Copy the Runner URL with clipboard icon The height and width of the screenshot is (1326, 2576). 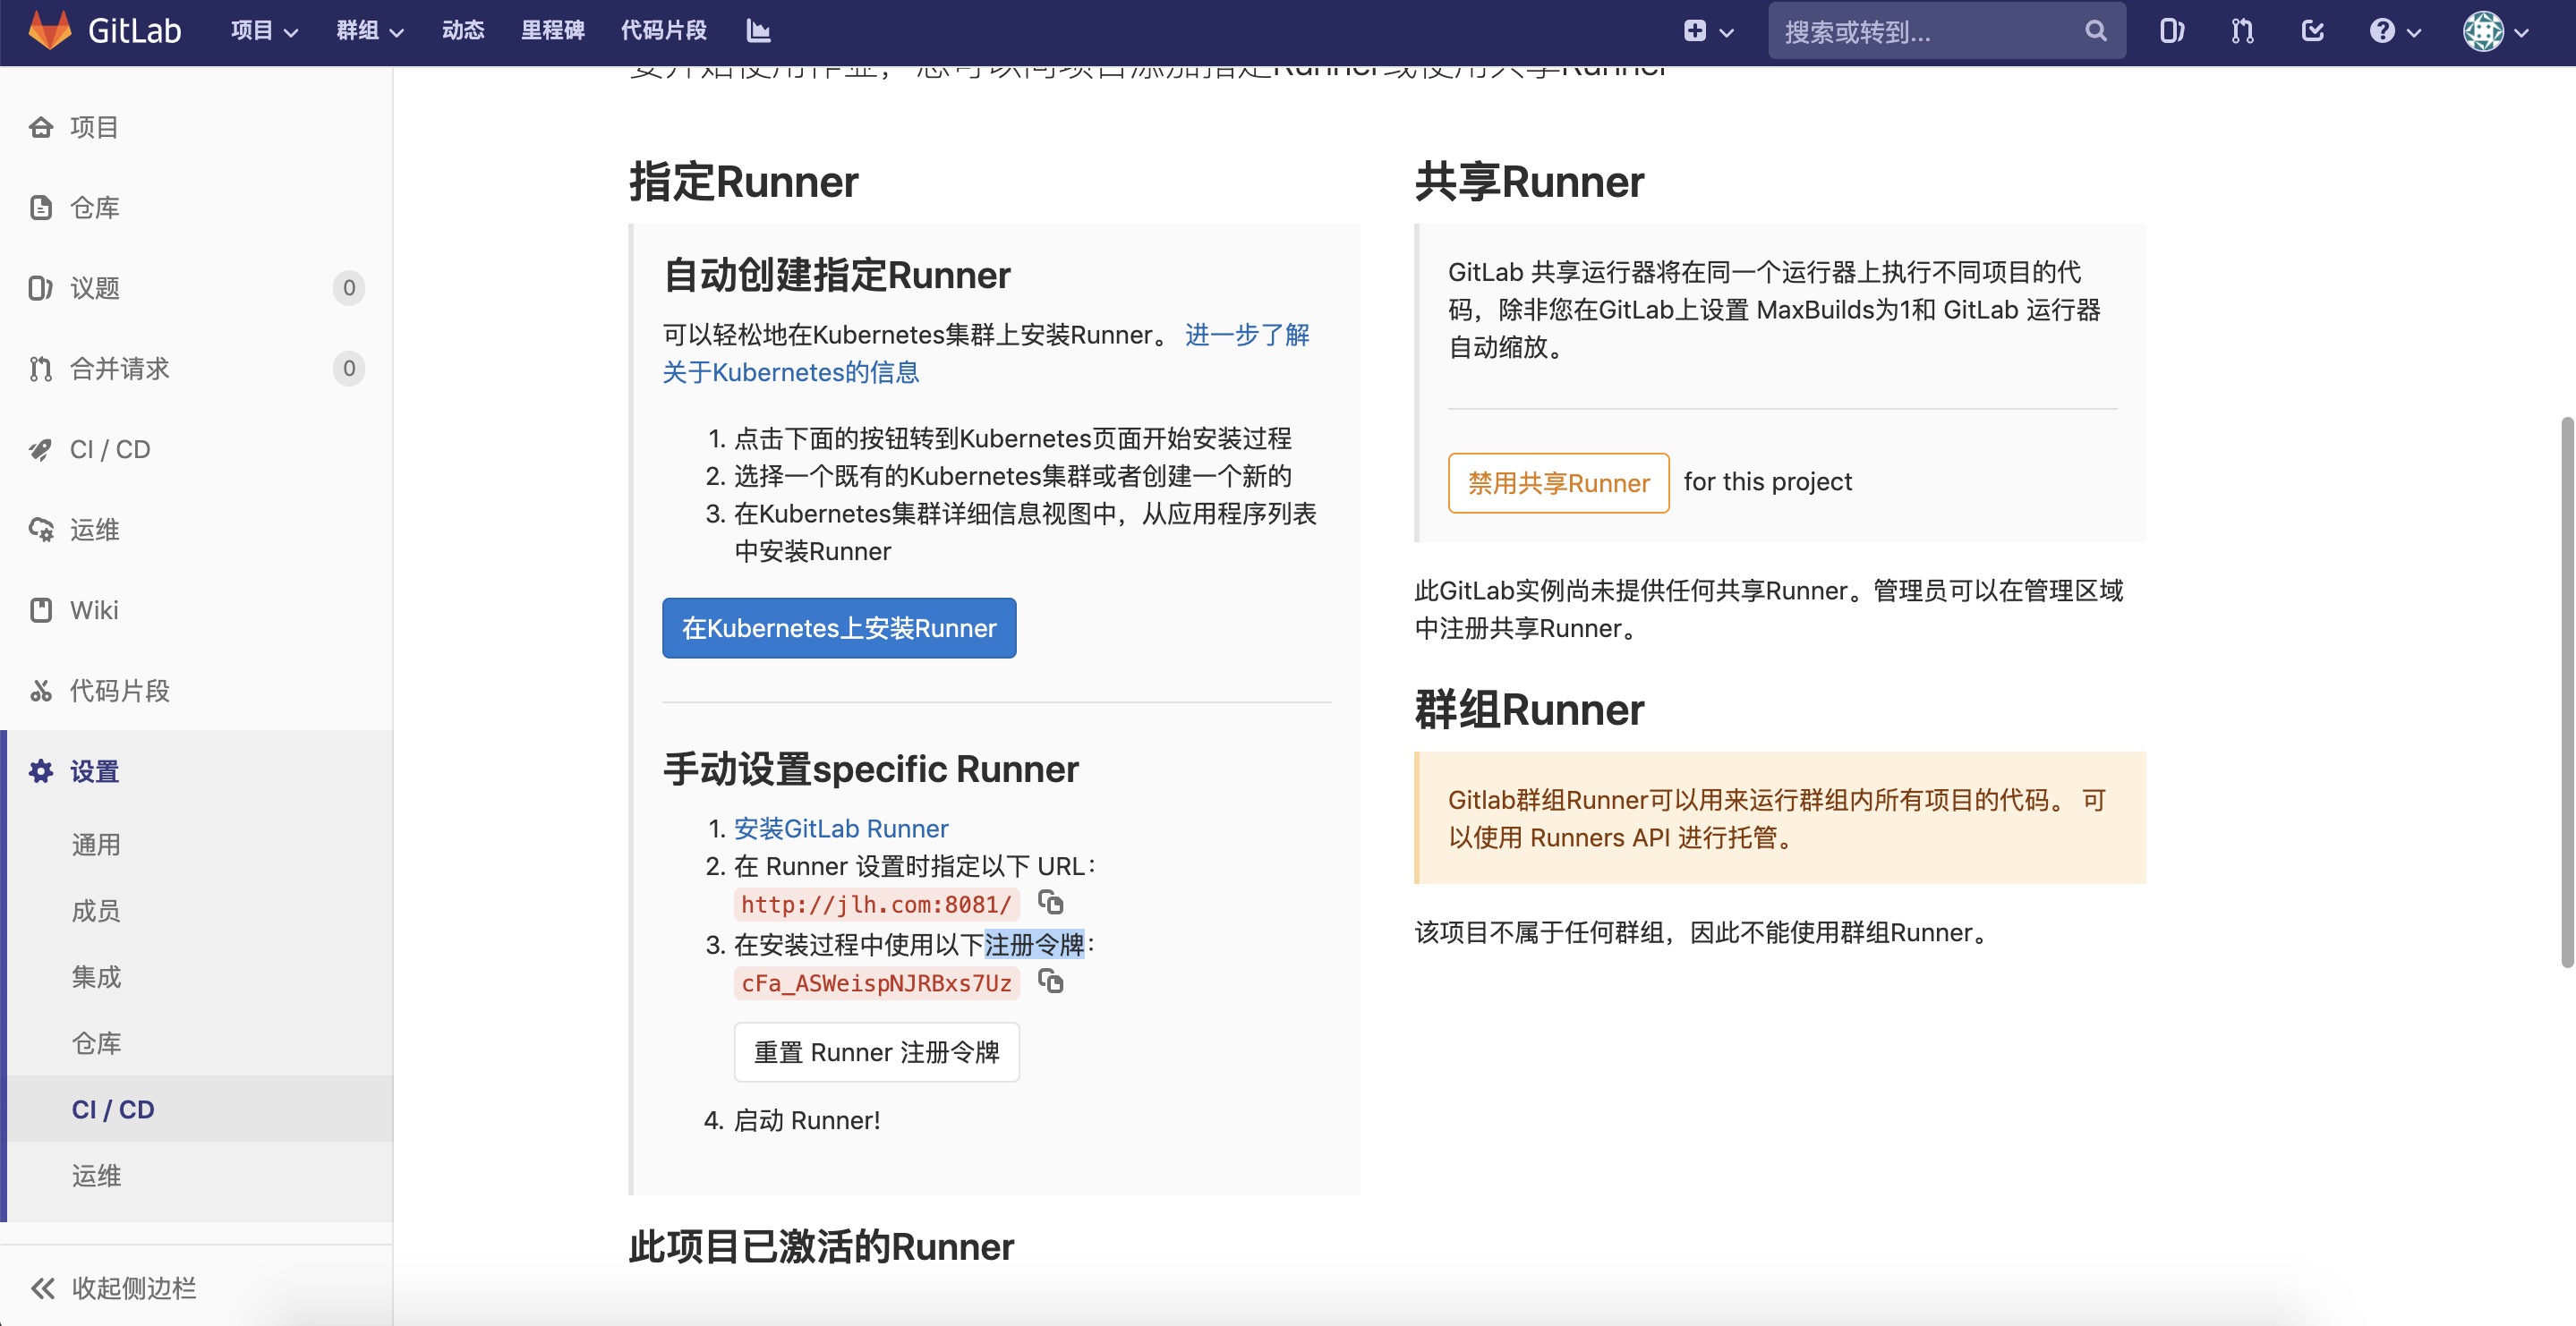click(1050, 902)
